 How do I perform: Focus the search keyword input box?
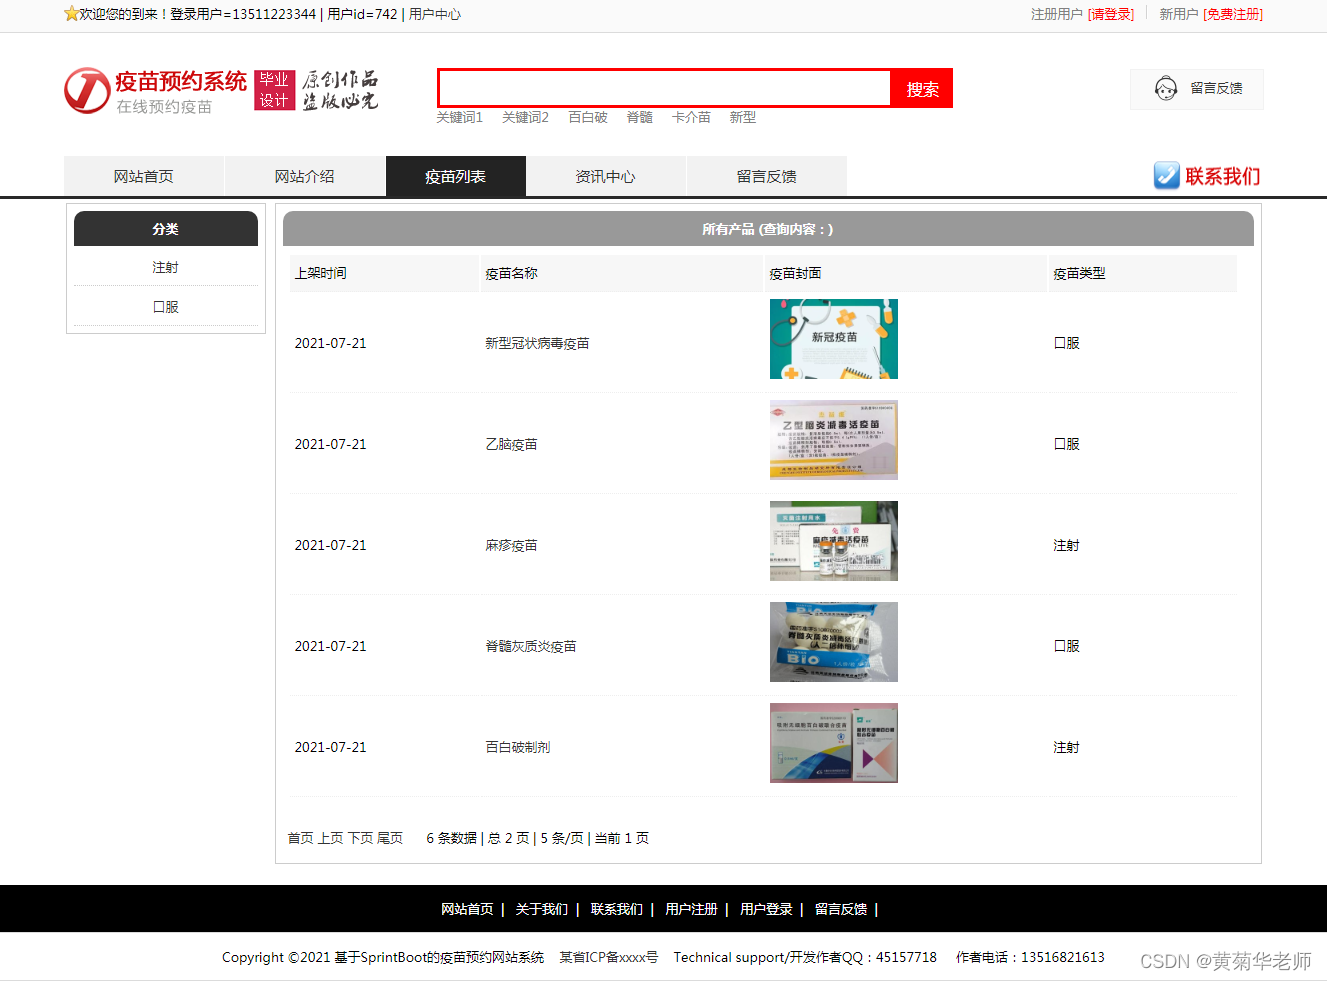tap(665, 88)
